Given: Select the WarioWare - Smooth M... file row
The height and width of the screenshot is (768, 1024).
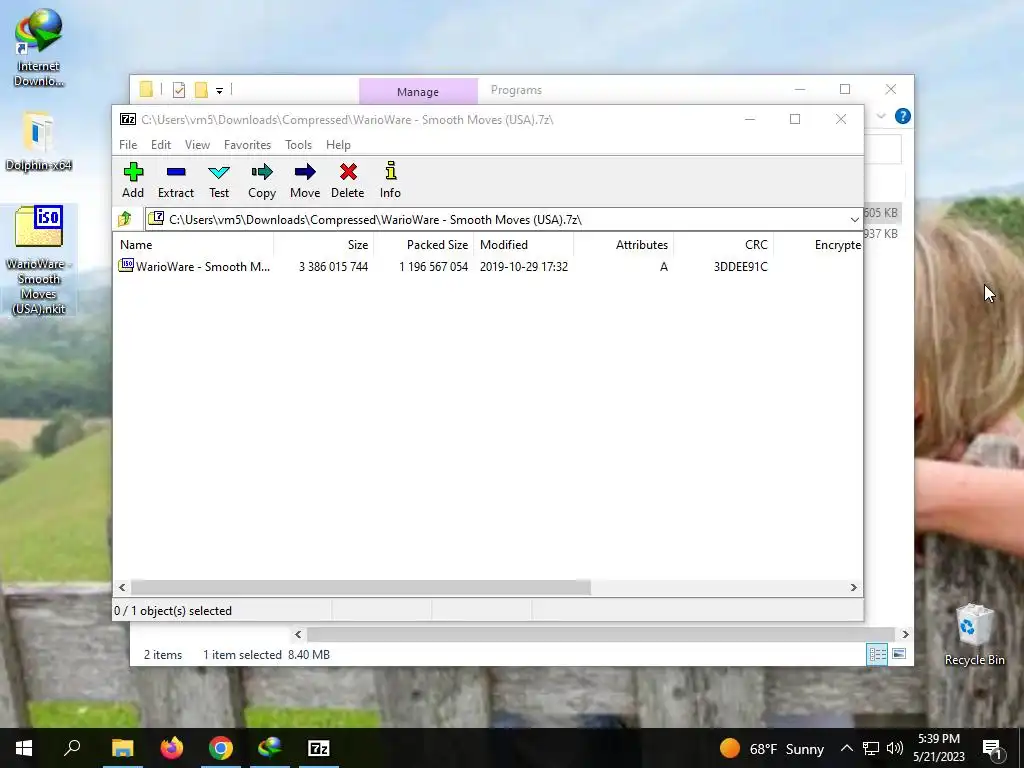Looking at the screenshot, I should [488, 266].
